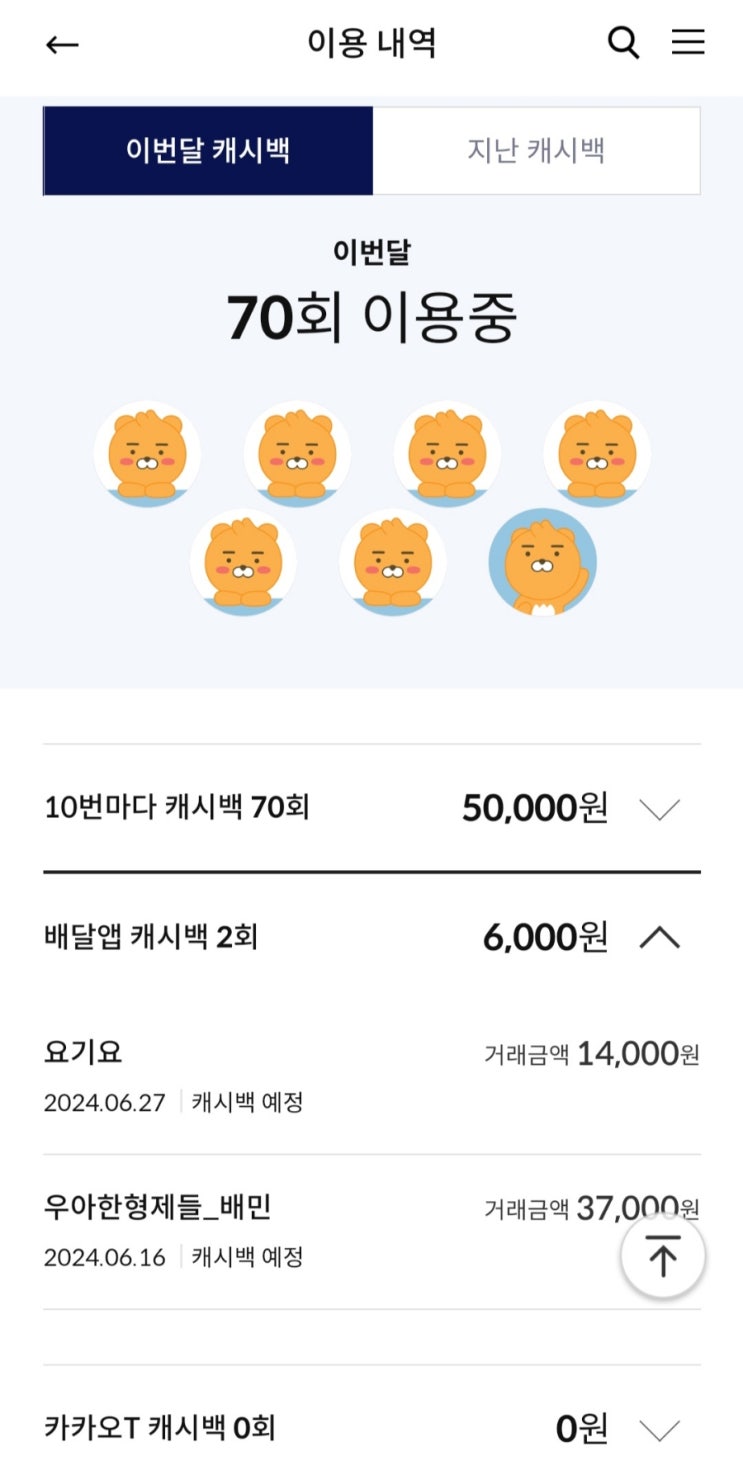743x1461 pixels.
Task: Tap the second Ryan stamp in top row
Action: (297, 453)
